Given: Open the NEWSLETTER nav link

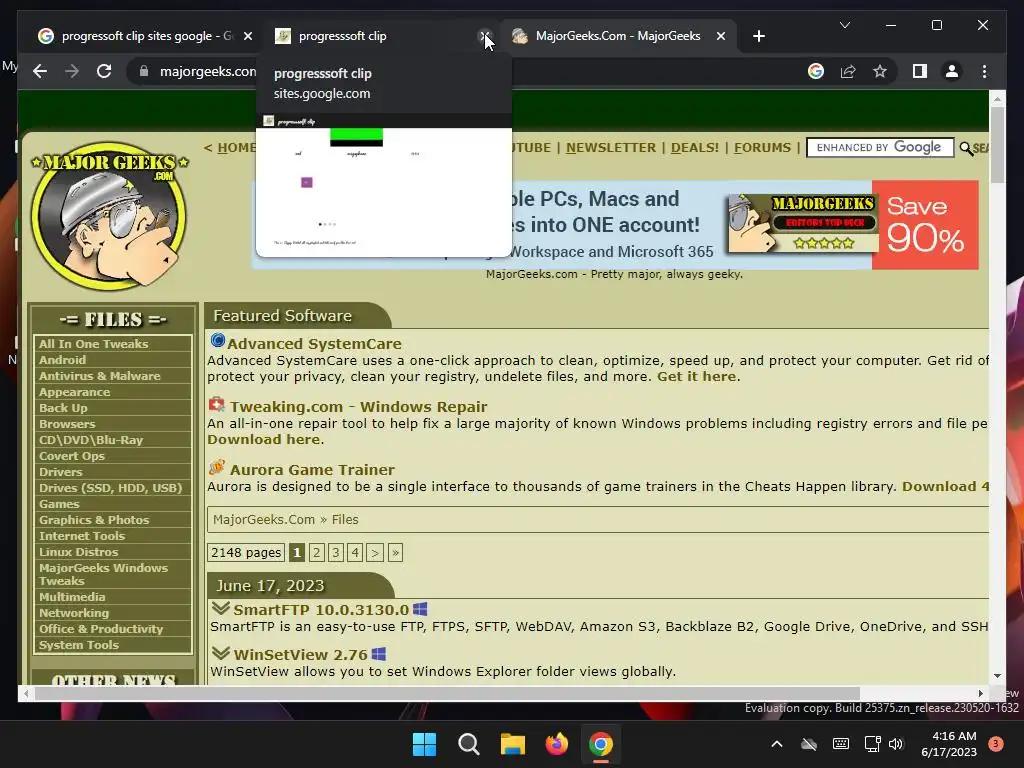Looking at the screenshot, I should coord(611,148).
